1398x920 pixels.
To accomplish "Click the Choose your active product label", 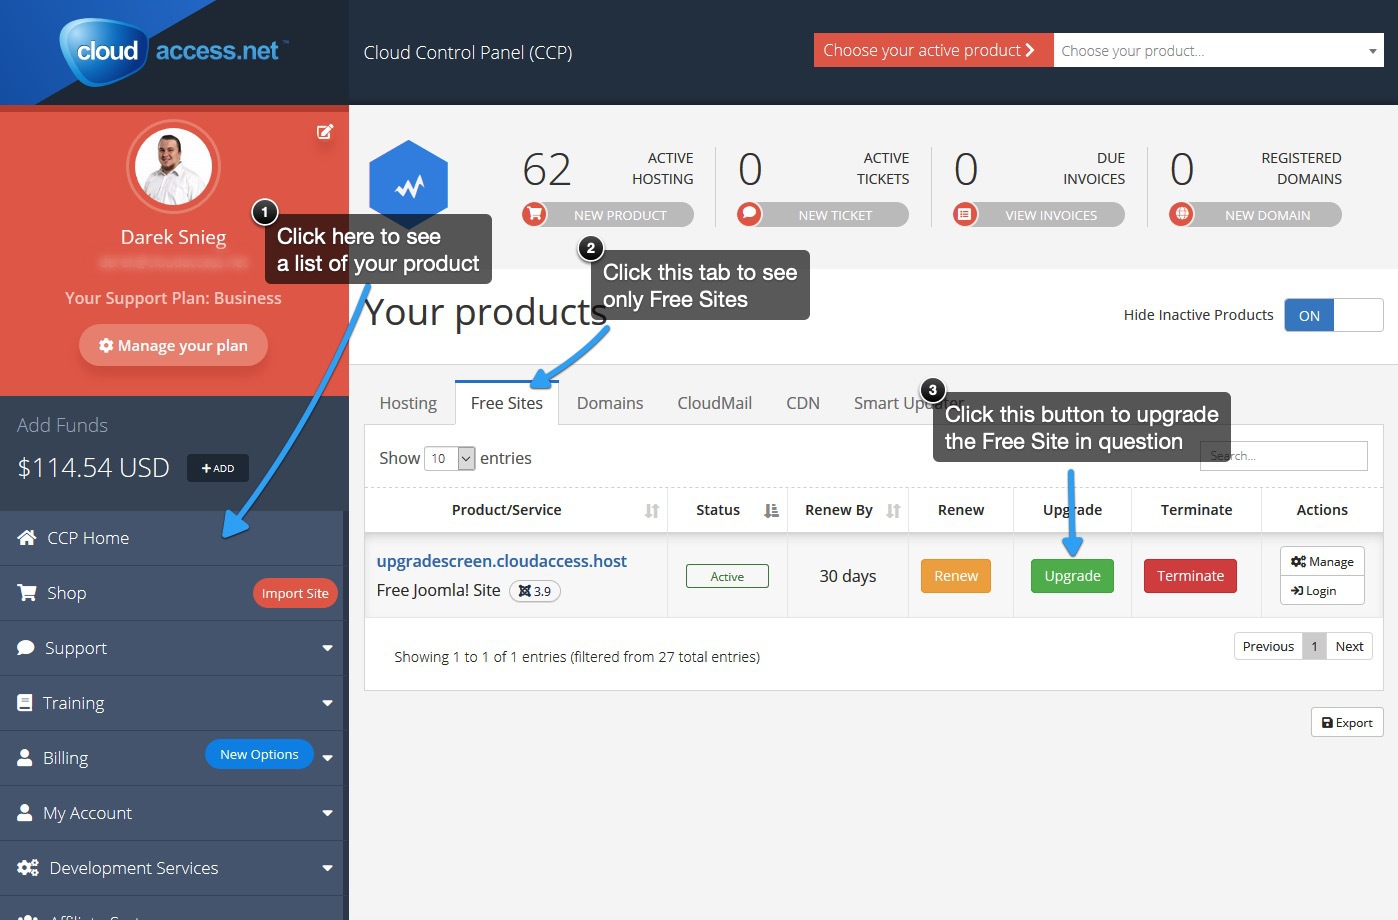I will pyautogui.click(x=934, y=50).
